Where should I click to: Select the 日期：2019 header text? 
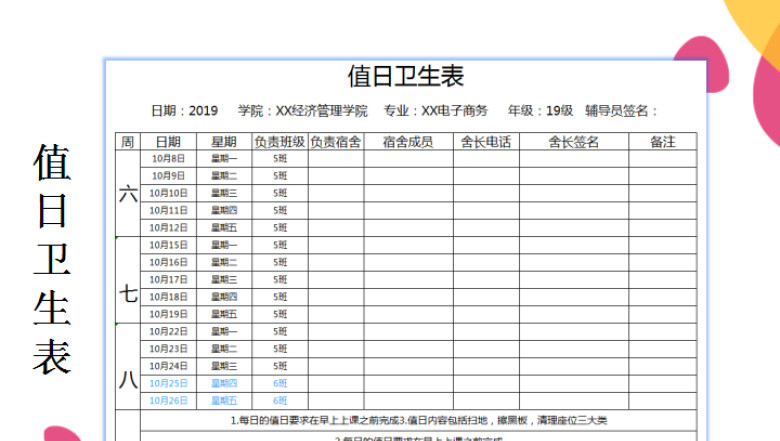point(185,110)
